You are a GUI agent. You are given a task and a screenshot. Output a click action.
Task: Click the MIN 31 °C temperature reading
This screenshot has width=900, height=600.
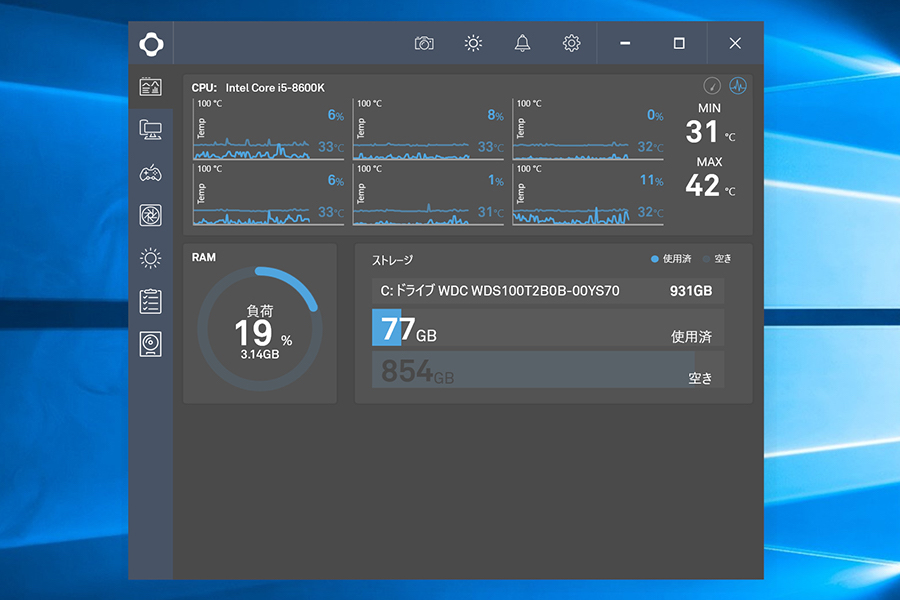click(710, 124)
